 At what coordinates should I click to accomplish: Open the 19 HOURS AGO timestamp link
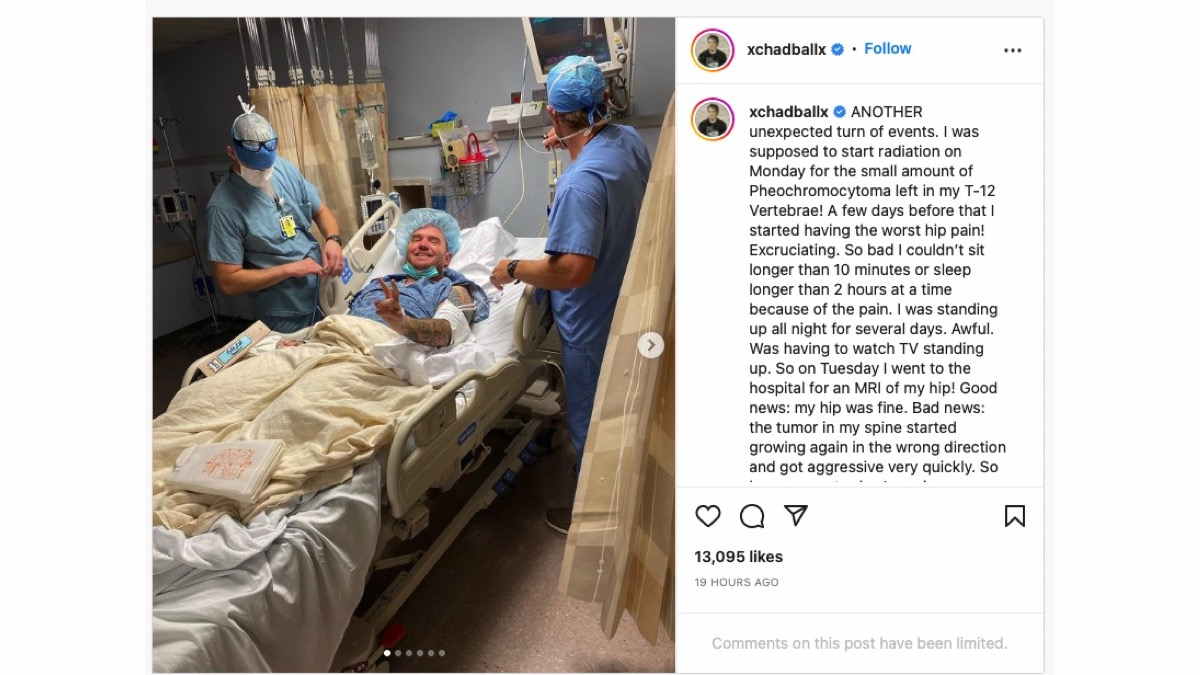pyautogui.click(x=737, y=582)
